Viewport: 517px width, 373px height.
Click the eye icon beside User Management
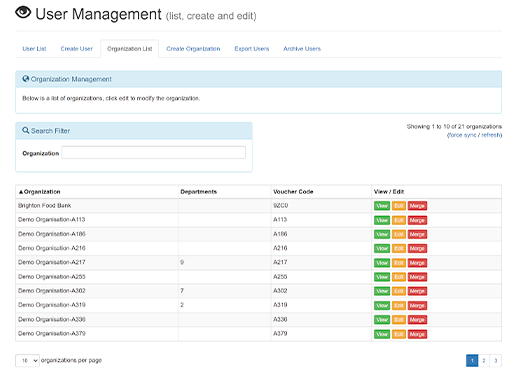(23, 13)
